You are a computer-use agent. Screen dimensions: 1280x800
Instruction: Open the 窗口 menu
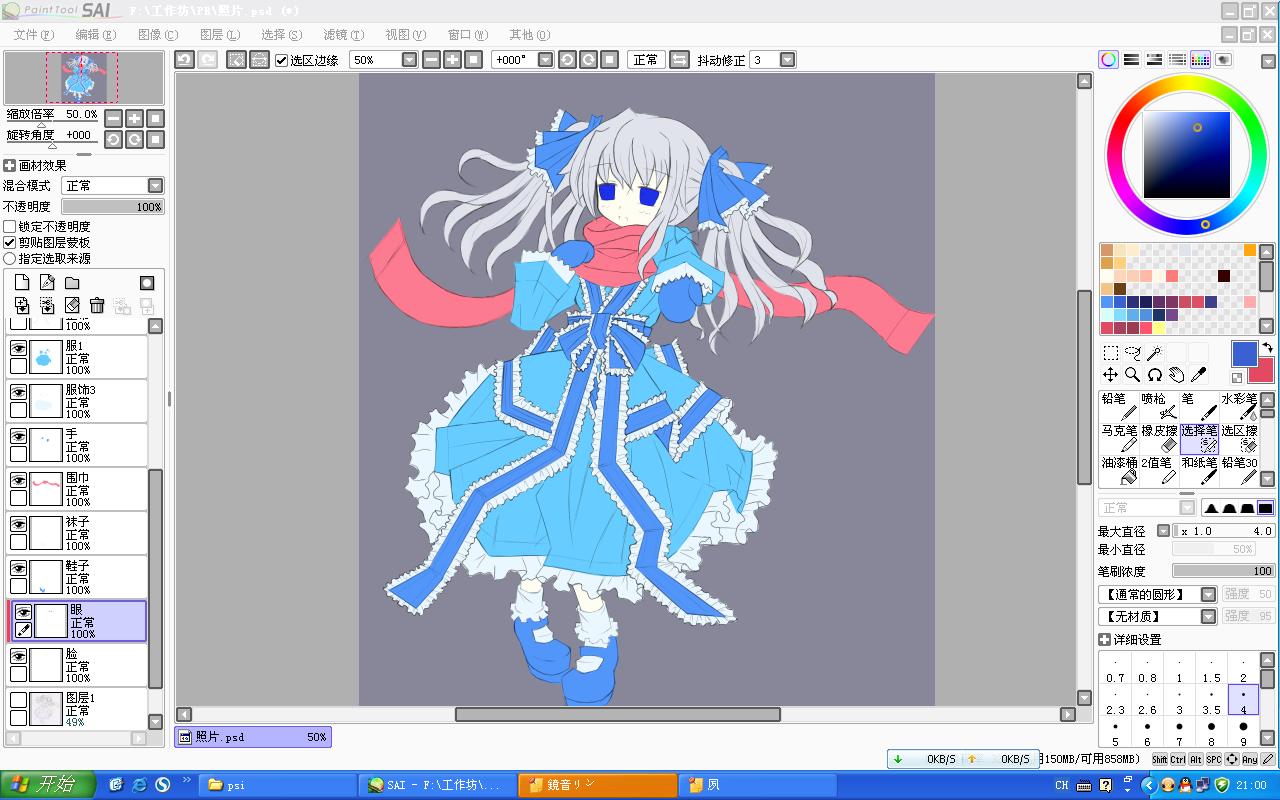[468, 35]
